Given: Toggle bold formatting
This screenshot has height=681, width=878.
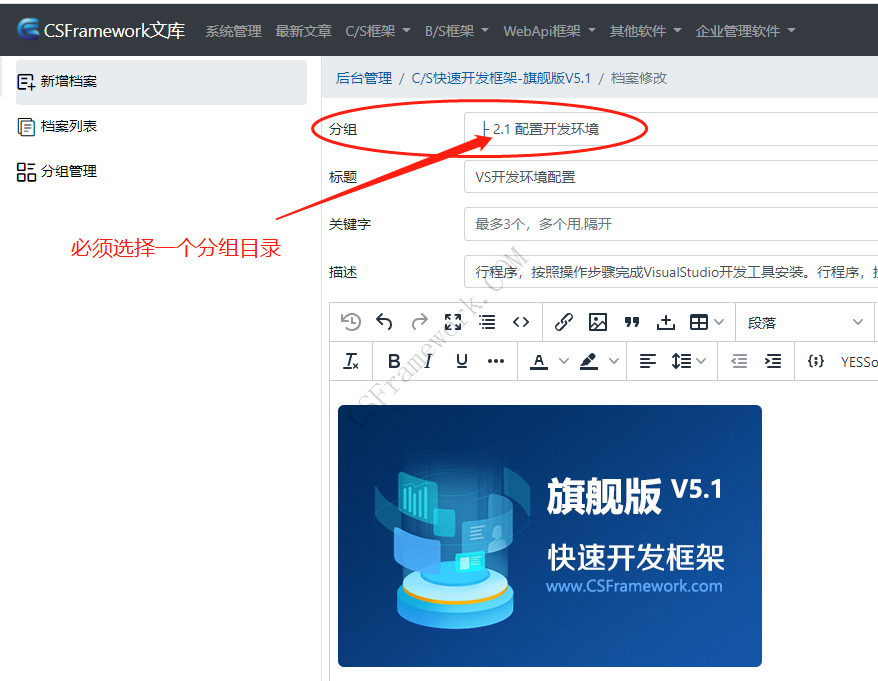Looking at the screenshot, I should click(x=394, y=361).
